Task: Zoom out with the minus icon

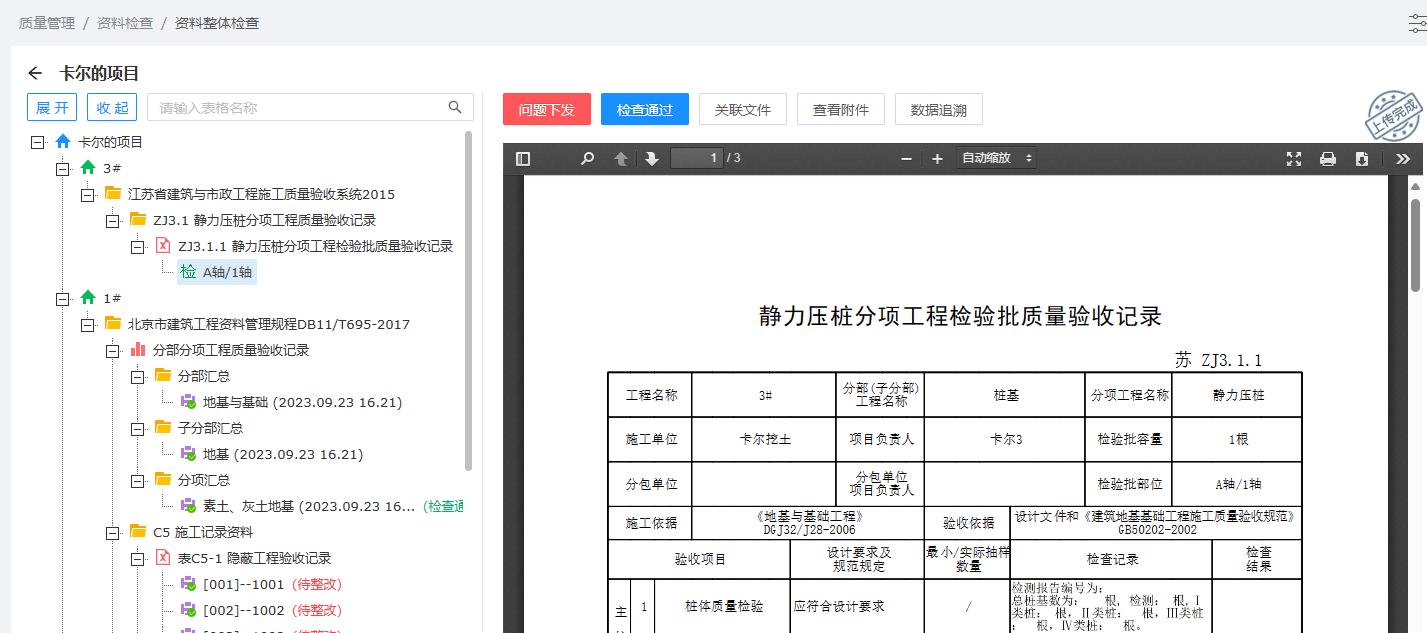Action: click(907, 158)
